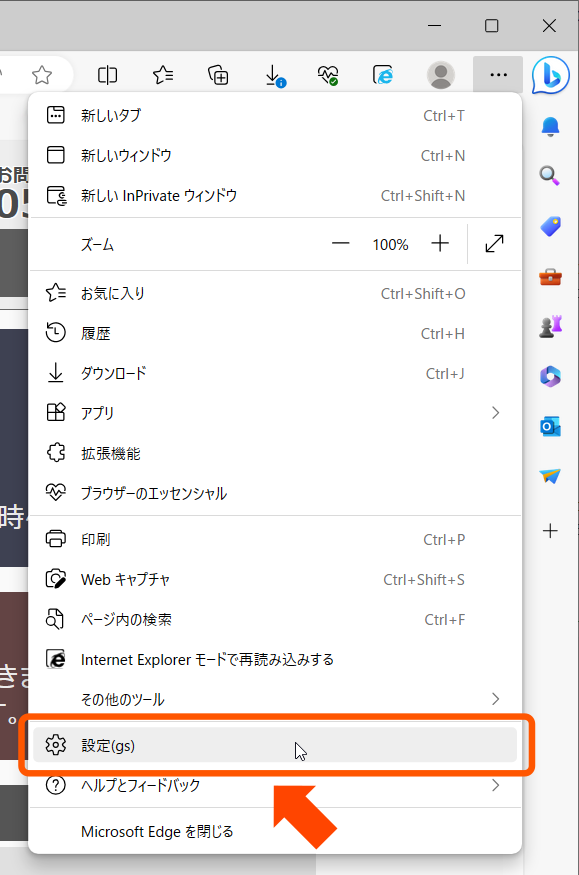This screenshot has height=875, width=579.
Task: Choose Microsoft Edge を閉じる
Action: point(274,832)
